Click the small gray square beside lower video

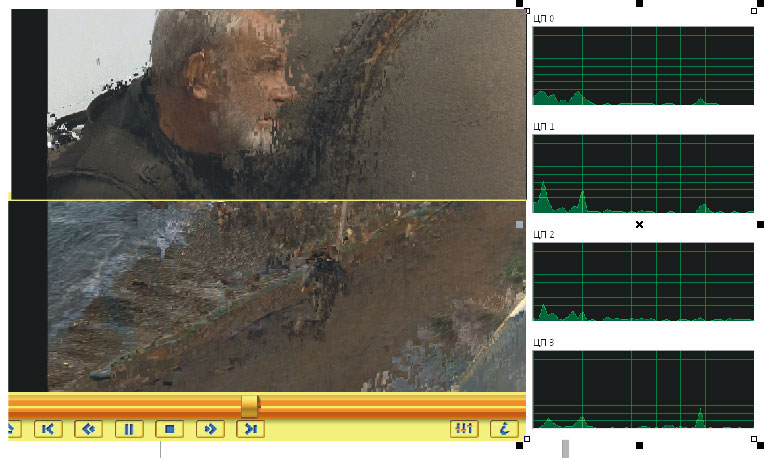pyautogui.click(x=519, y=226)
